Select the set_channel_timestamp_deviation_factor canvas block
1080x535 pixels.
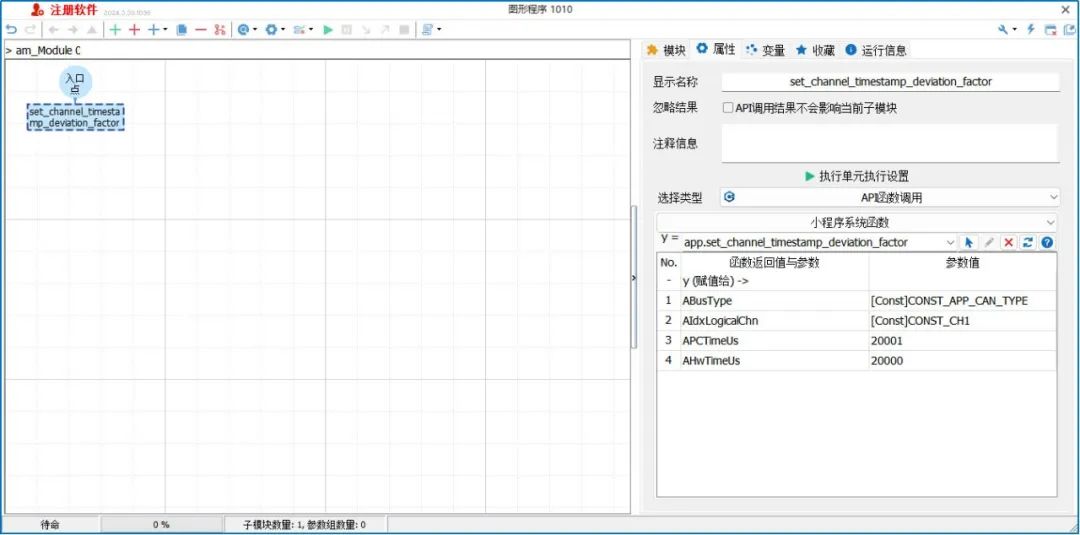point(76,117)
